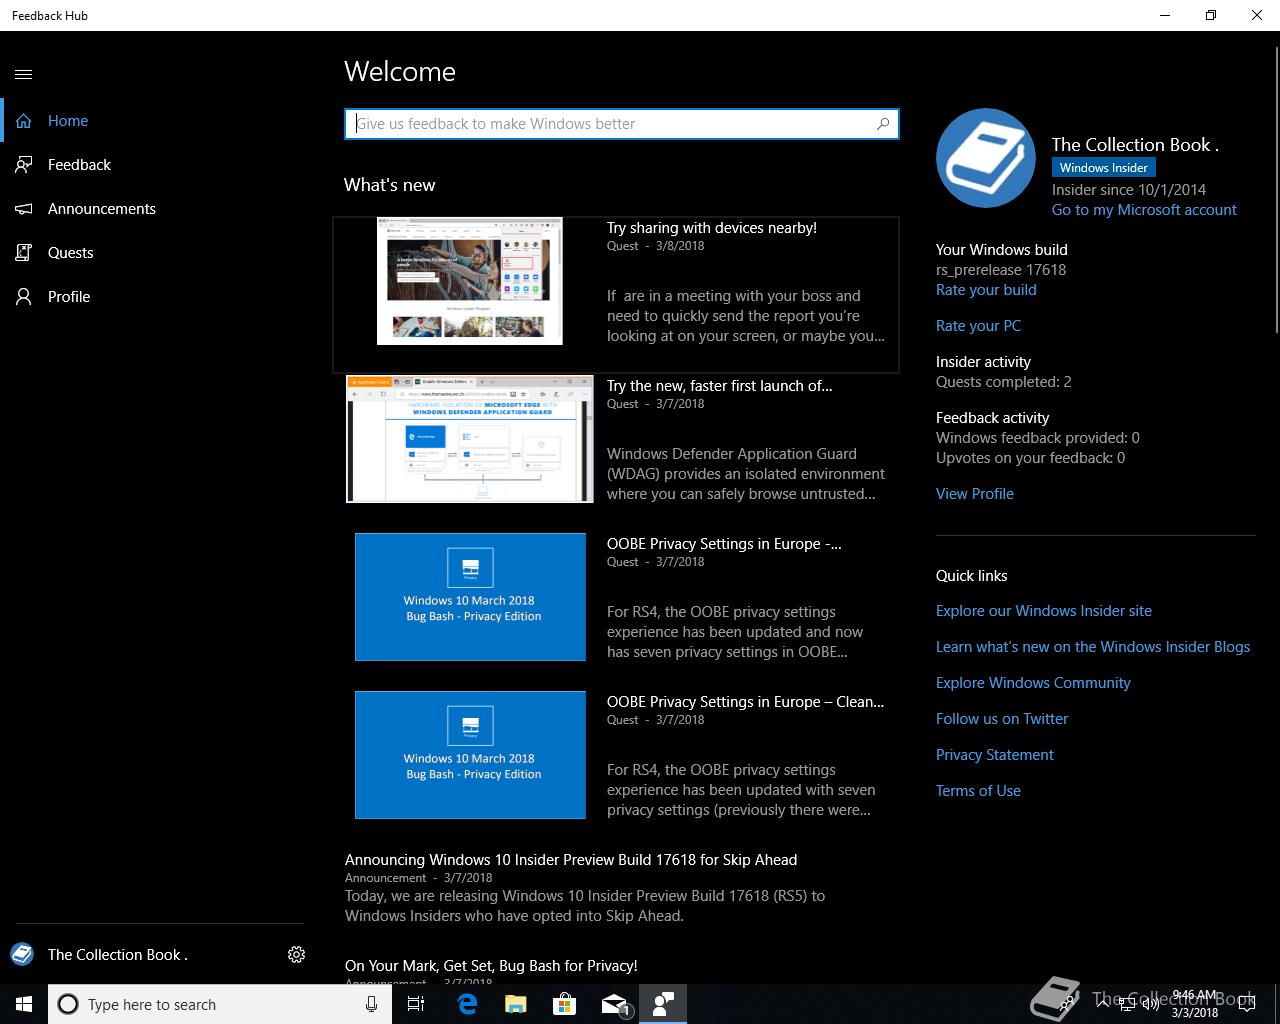Screen dimensions: 1280x1024
Task: Select the Home icon in sidebar
Action: tap(24, 121)
